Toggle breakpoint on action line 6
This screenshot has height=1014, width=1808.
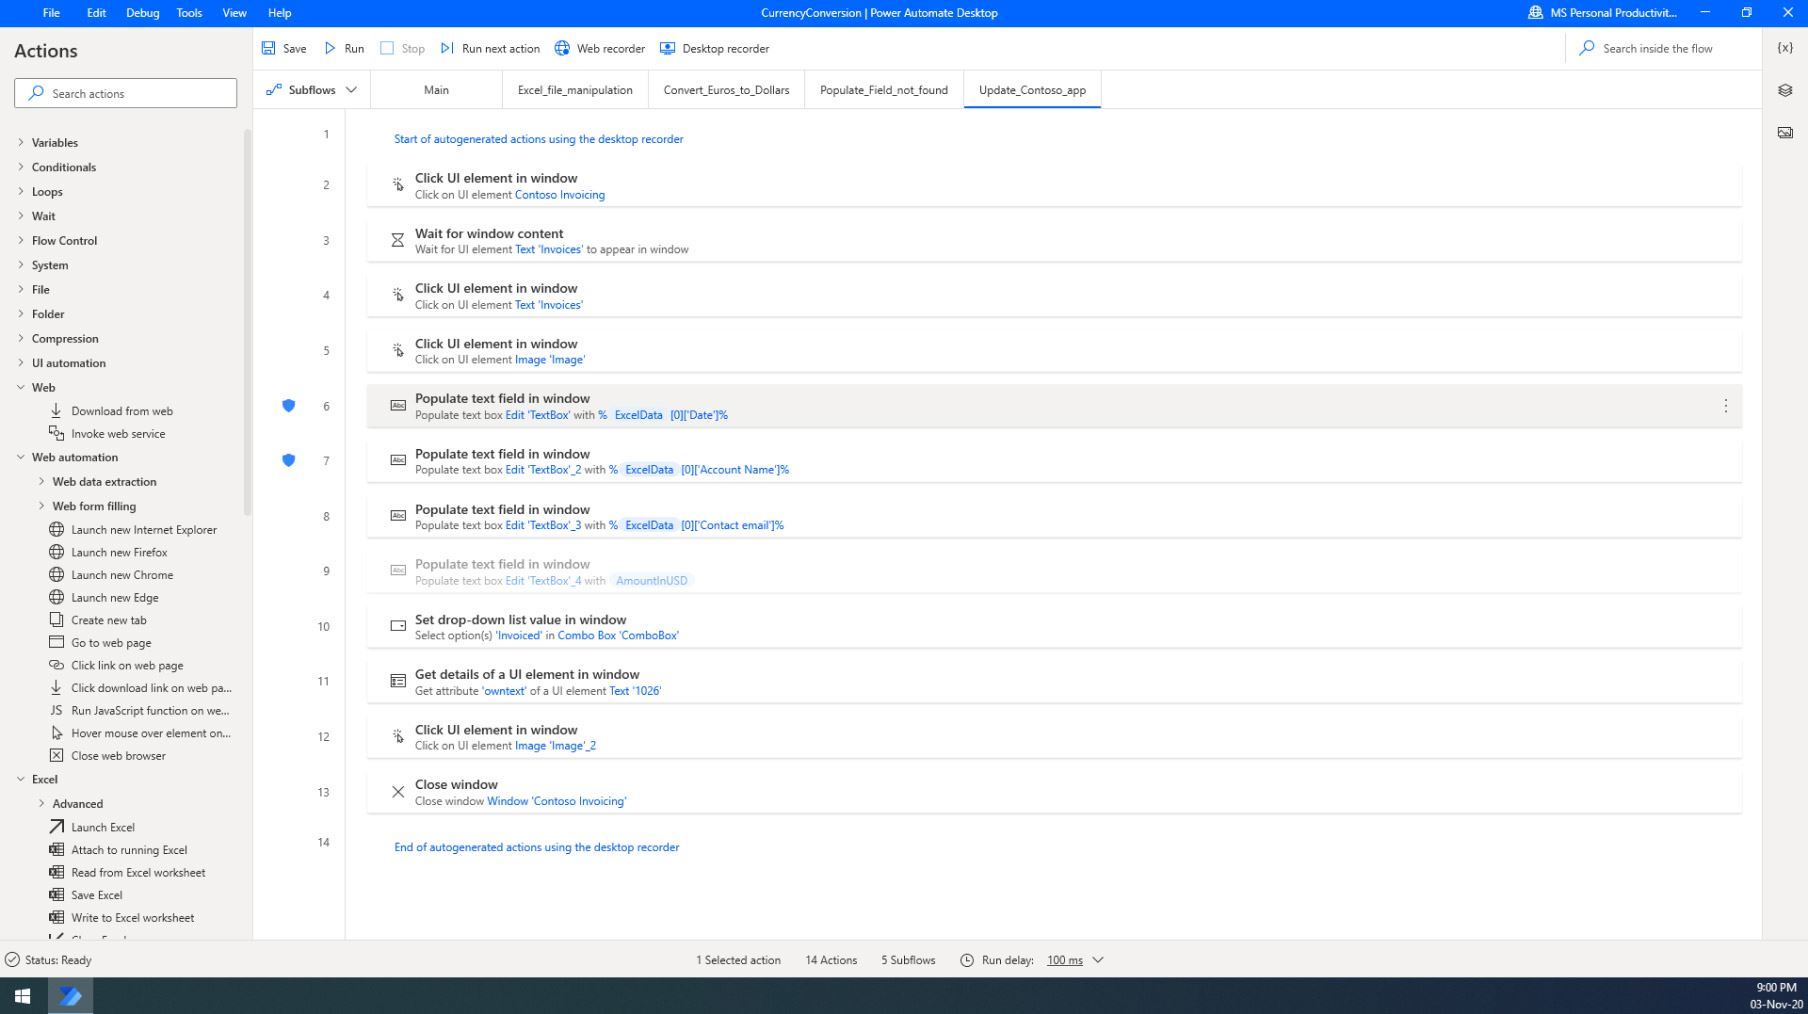pyautogui.click(x=289, y=406)
